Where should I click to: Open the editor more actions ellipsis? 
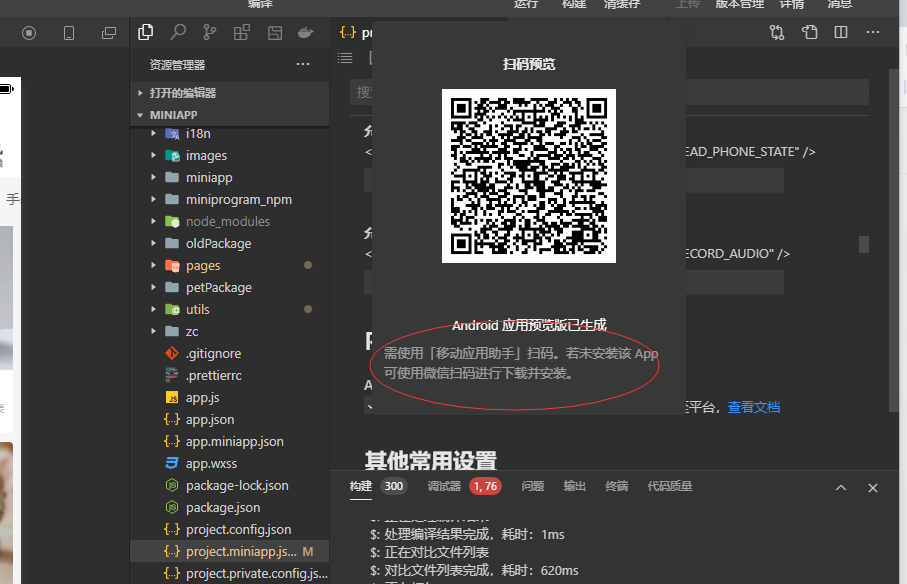[873, 32]
